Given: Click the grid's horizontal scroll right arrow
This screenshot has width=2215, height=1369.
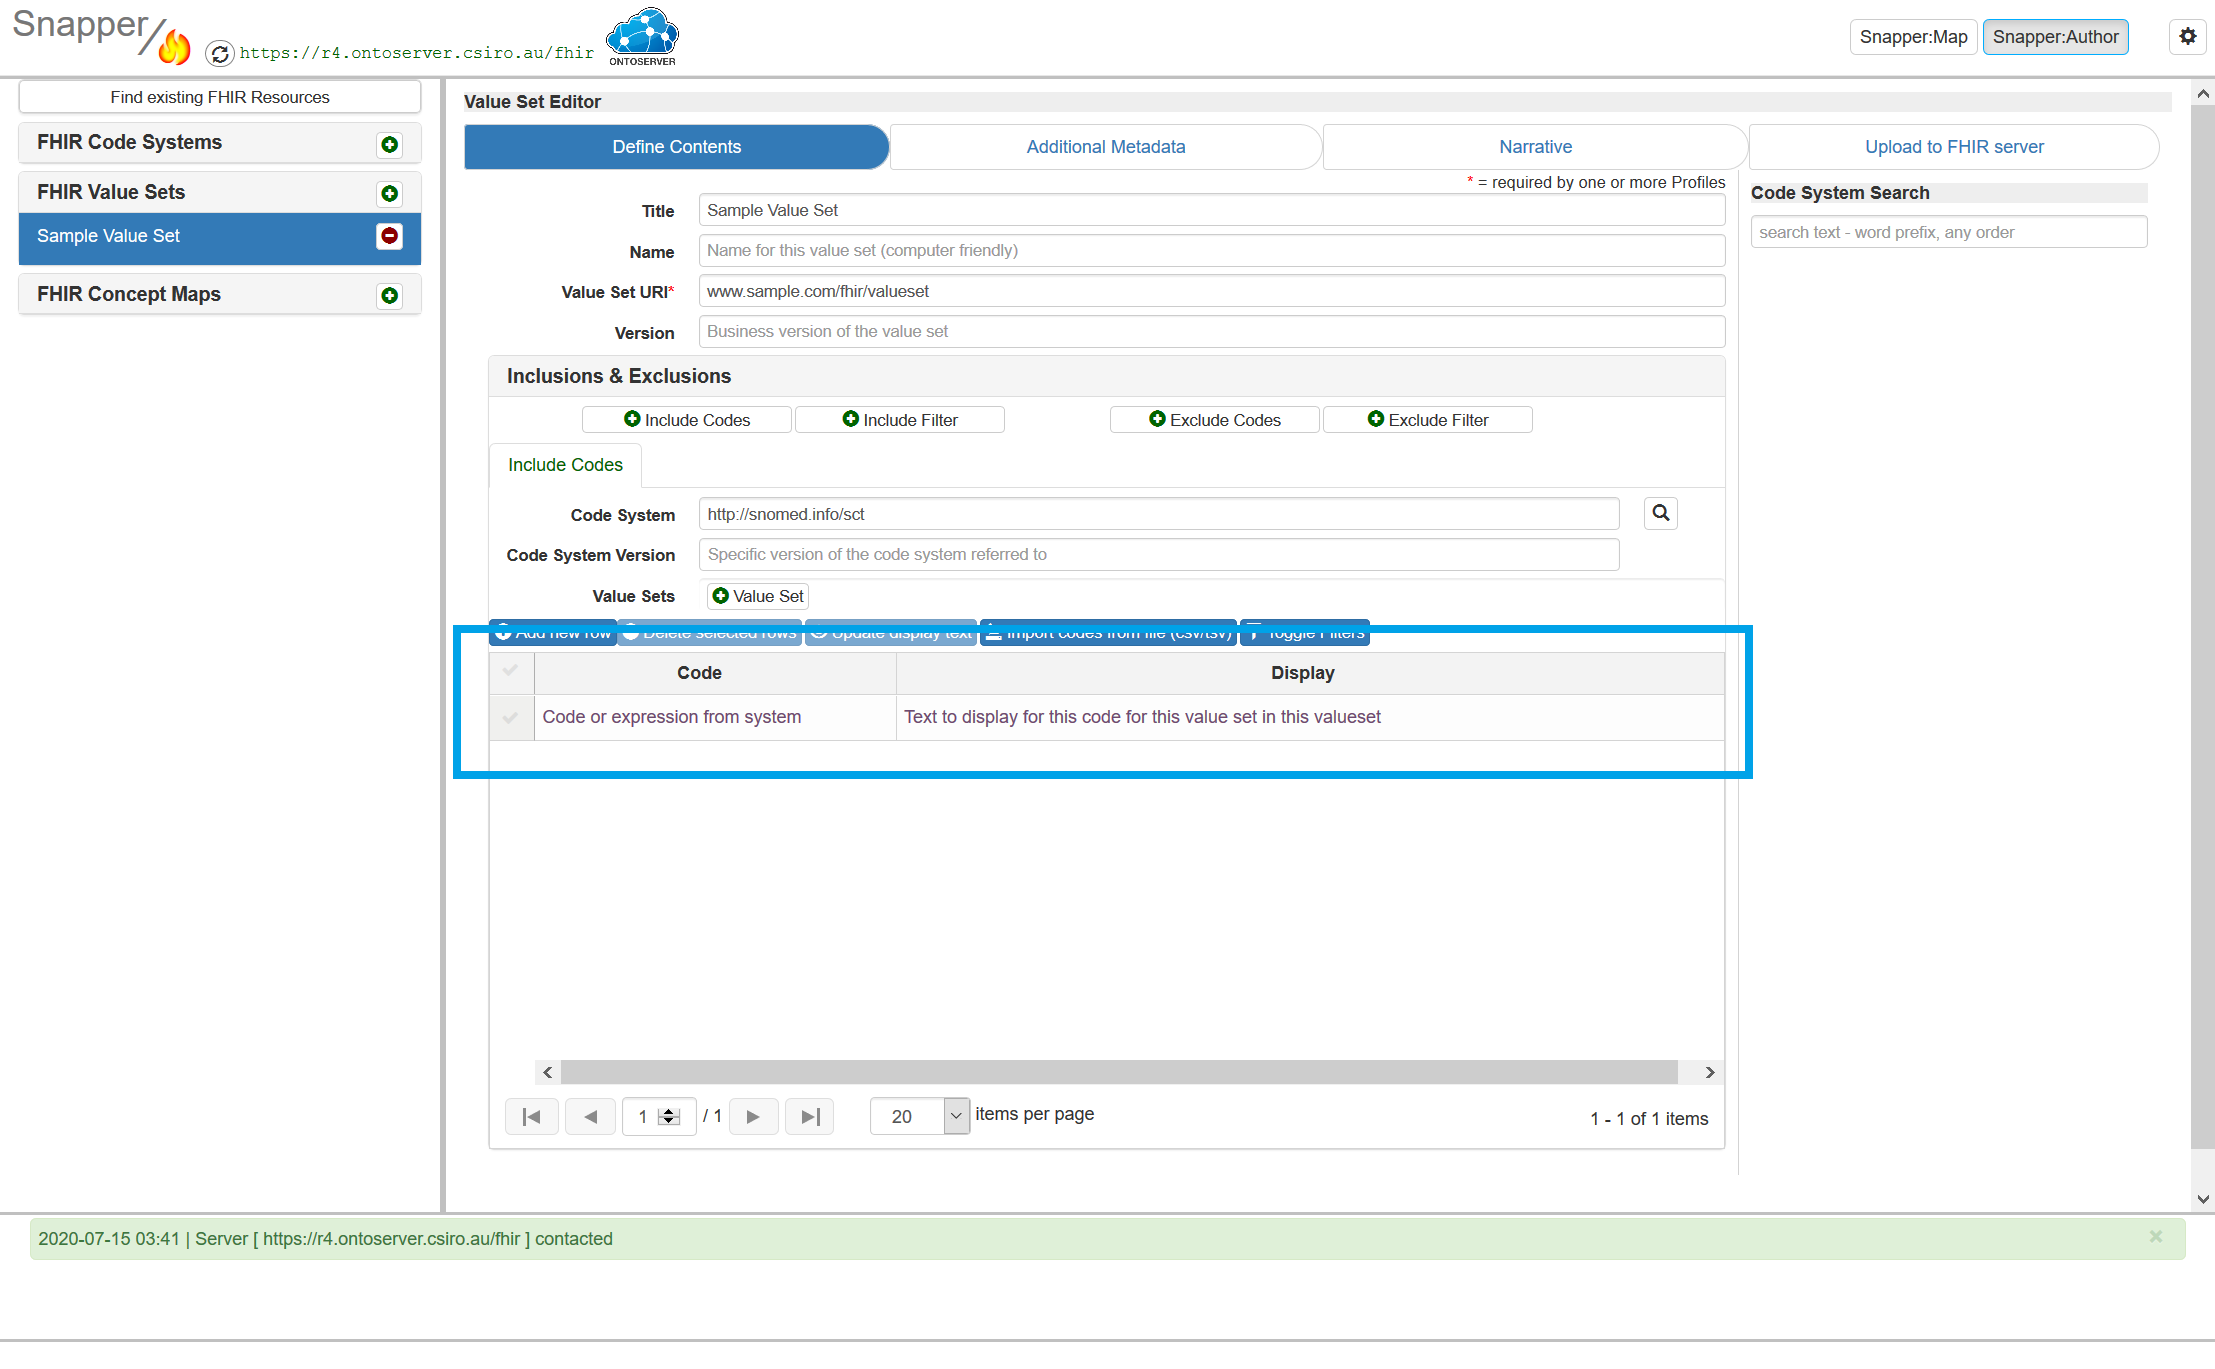Looking at the screenshot, I should coord(1710,1072).
